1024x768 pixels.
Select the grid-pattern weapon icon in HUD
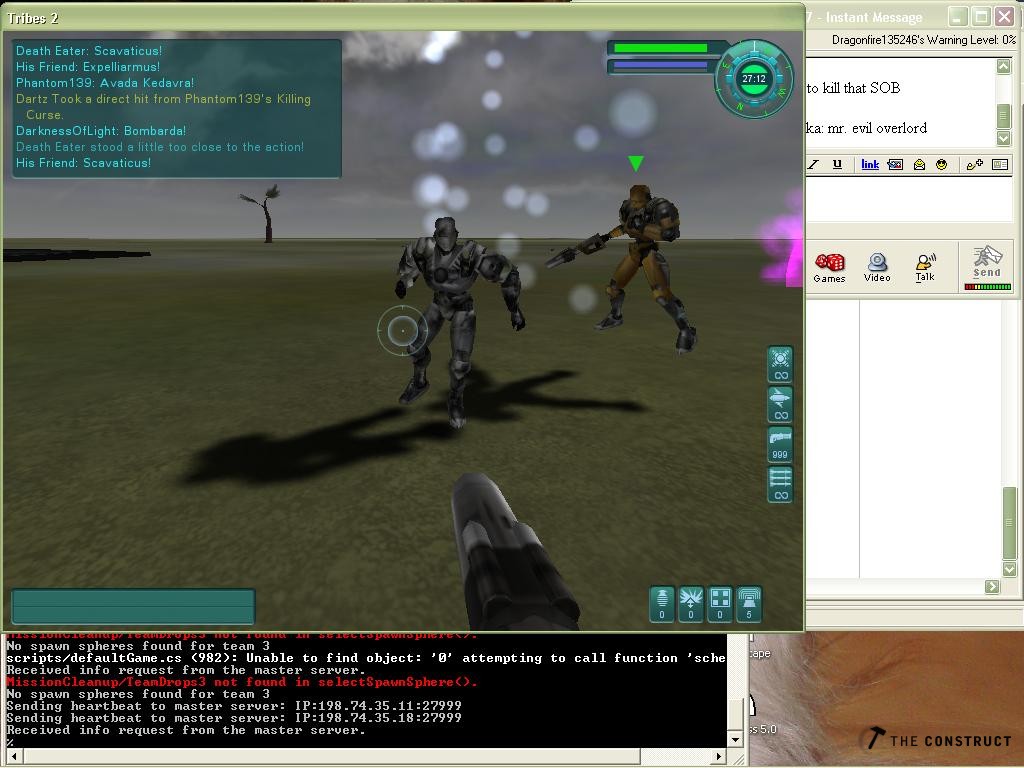pos(780,485)
